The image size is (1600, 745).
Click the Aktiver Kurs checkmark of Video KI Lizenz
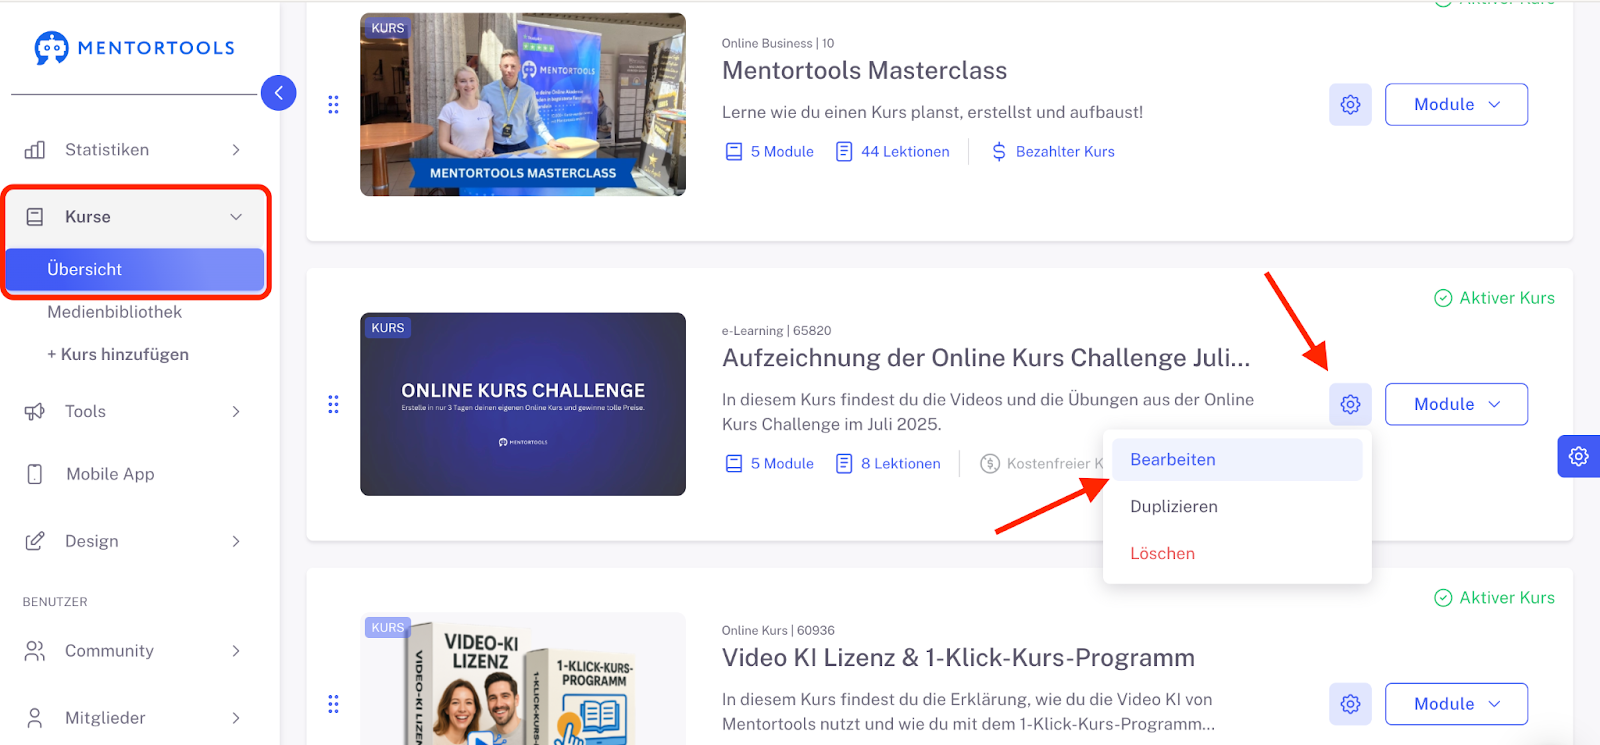coord(1443,598)
